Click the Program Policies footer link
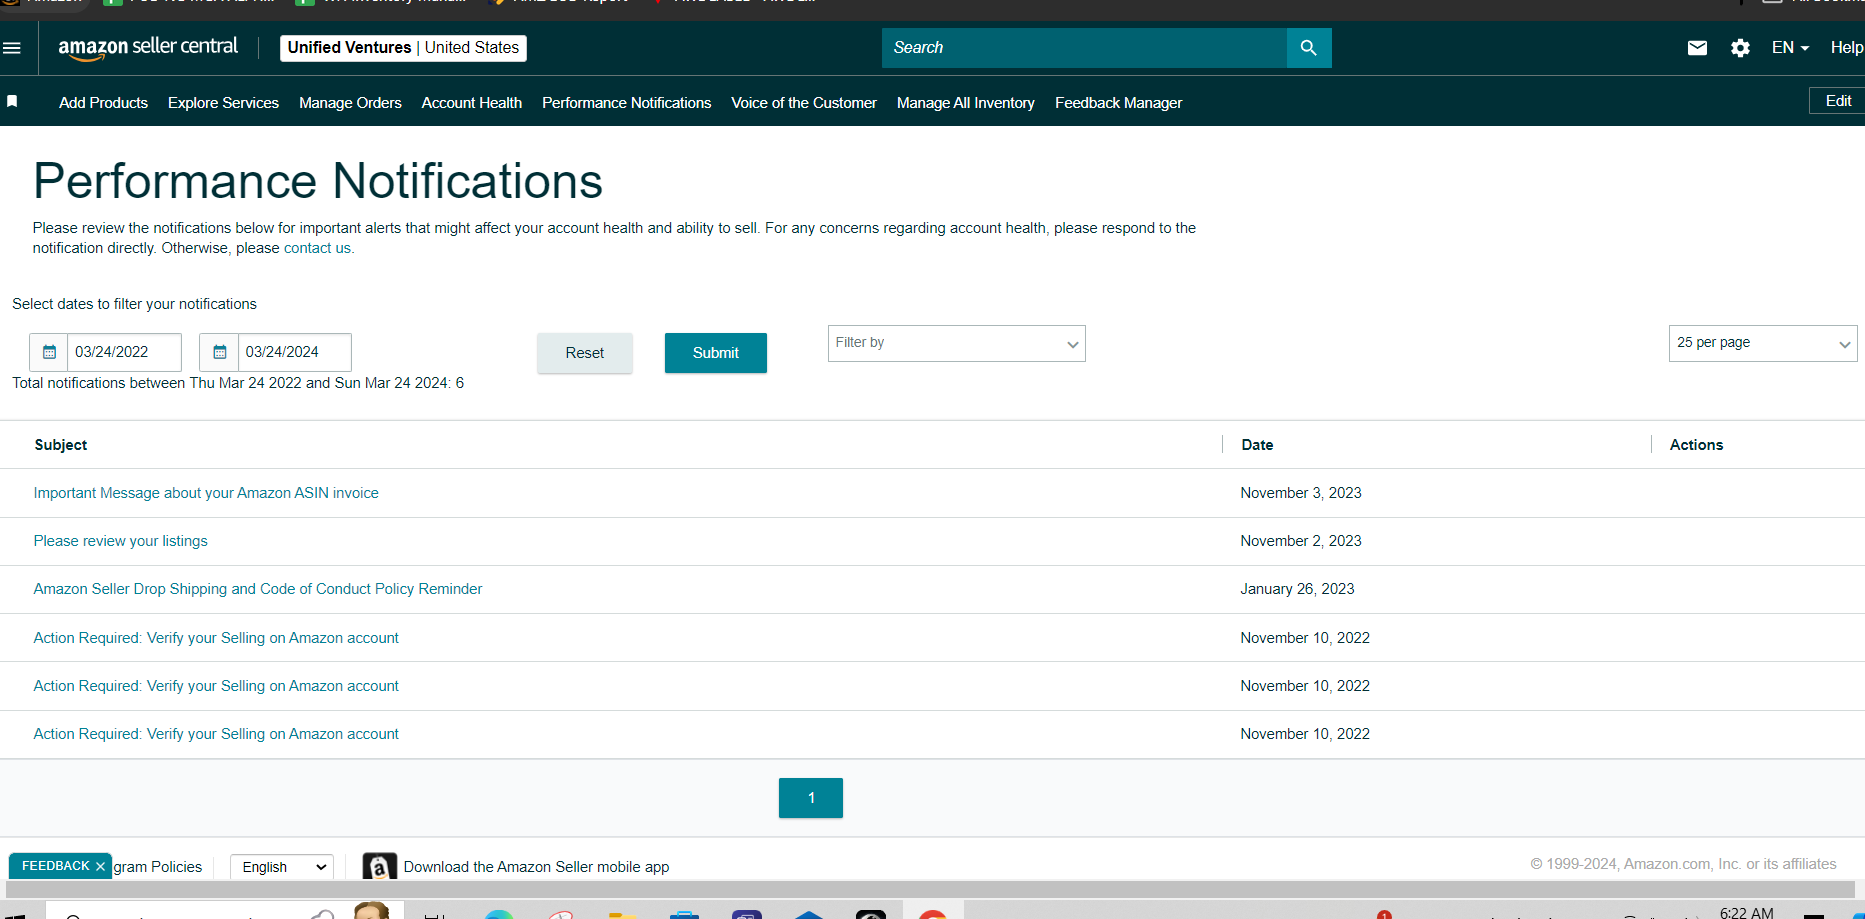Viewport: 1865px width, 919px height. coord(157,867)
